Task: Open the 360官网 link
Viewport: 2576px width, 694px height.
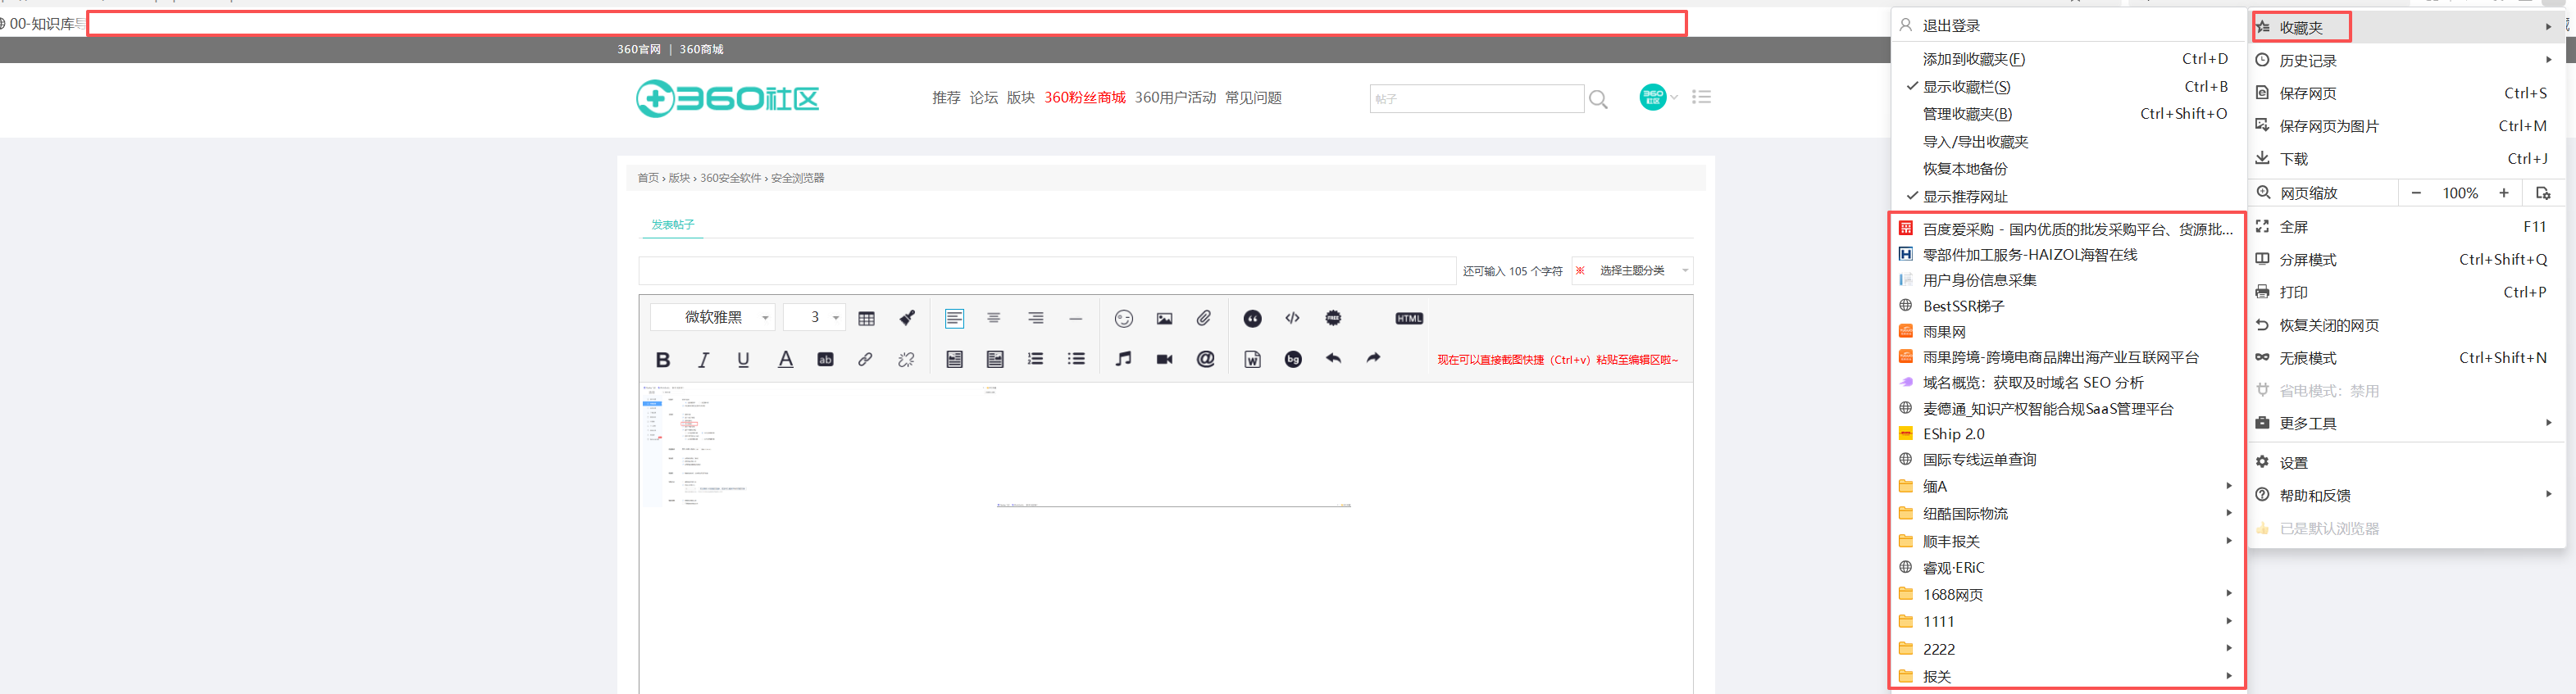Action: pyautogui.click(x=639, y=49)
